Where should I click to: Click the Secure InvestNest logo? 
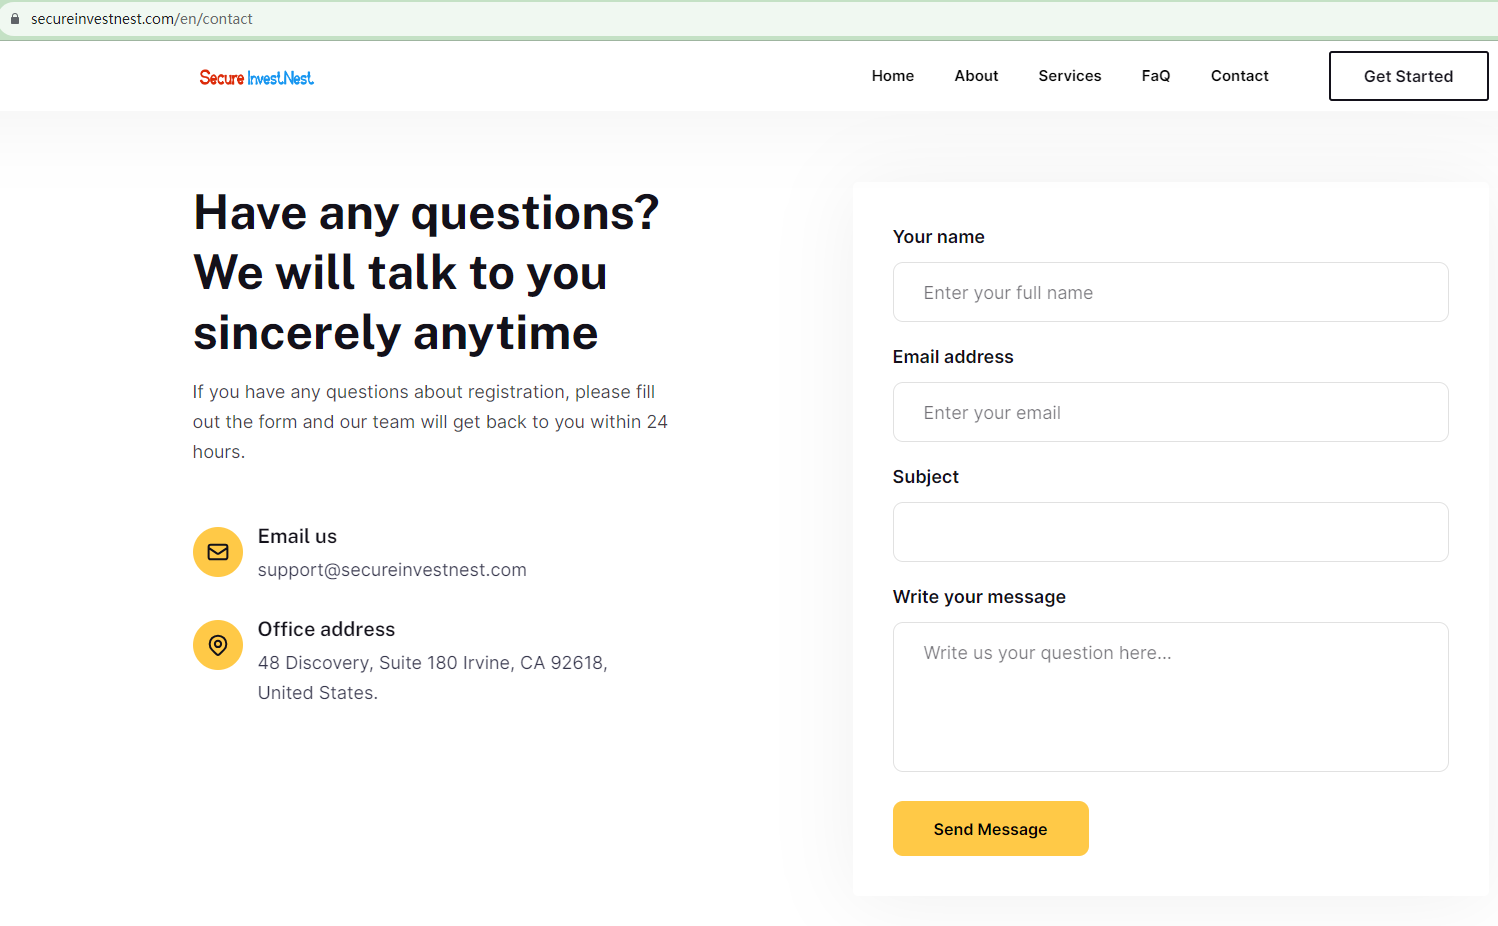click(x=256, y=78)
